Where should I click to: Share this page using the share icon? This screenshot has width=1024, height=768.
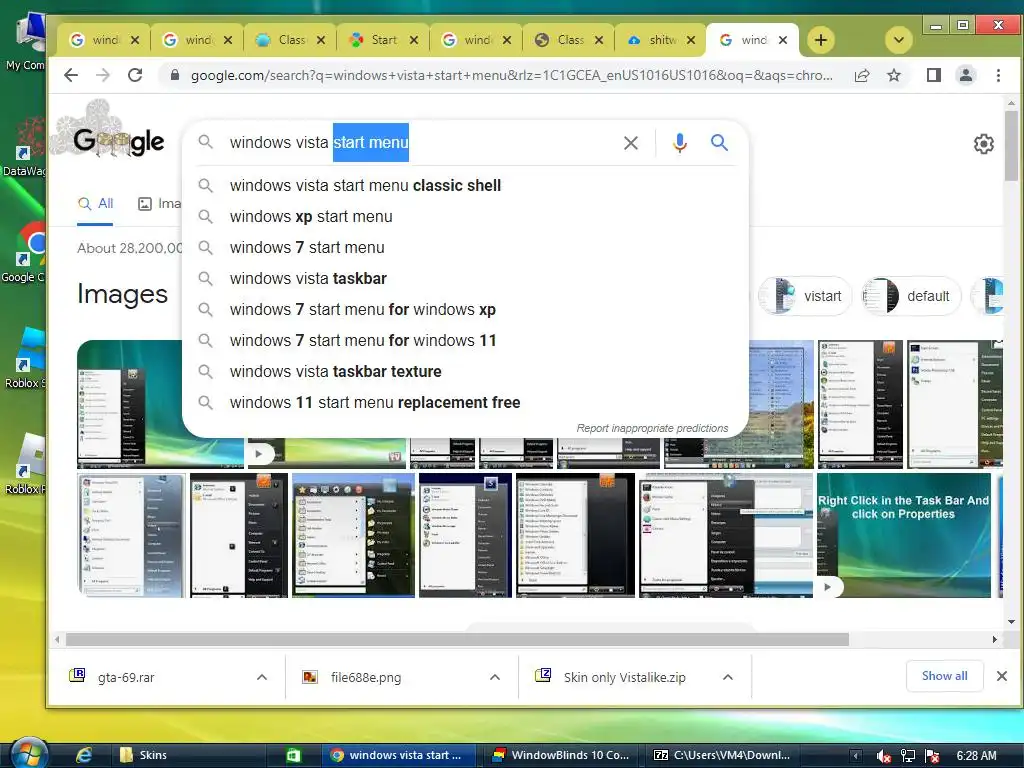coord(862,75)
